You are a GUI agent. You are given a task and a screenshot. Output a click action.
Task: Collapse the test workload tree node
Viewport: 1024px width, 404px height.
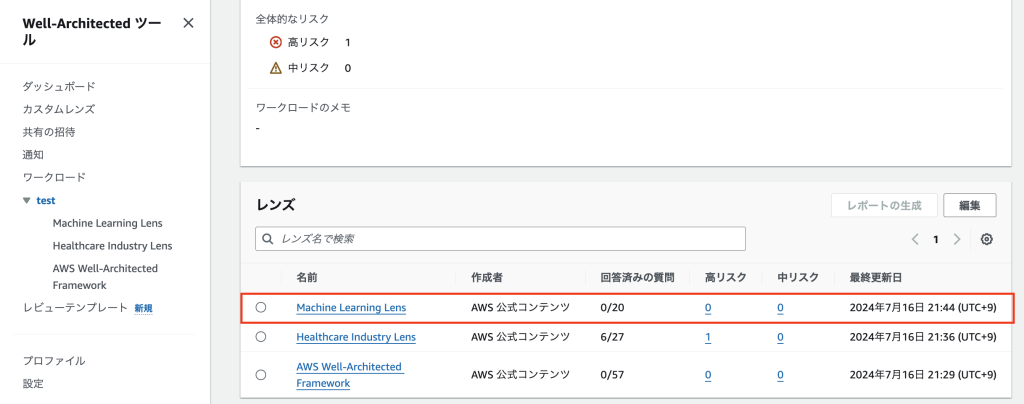tap(26, 201)
